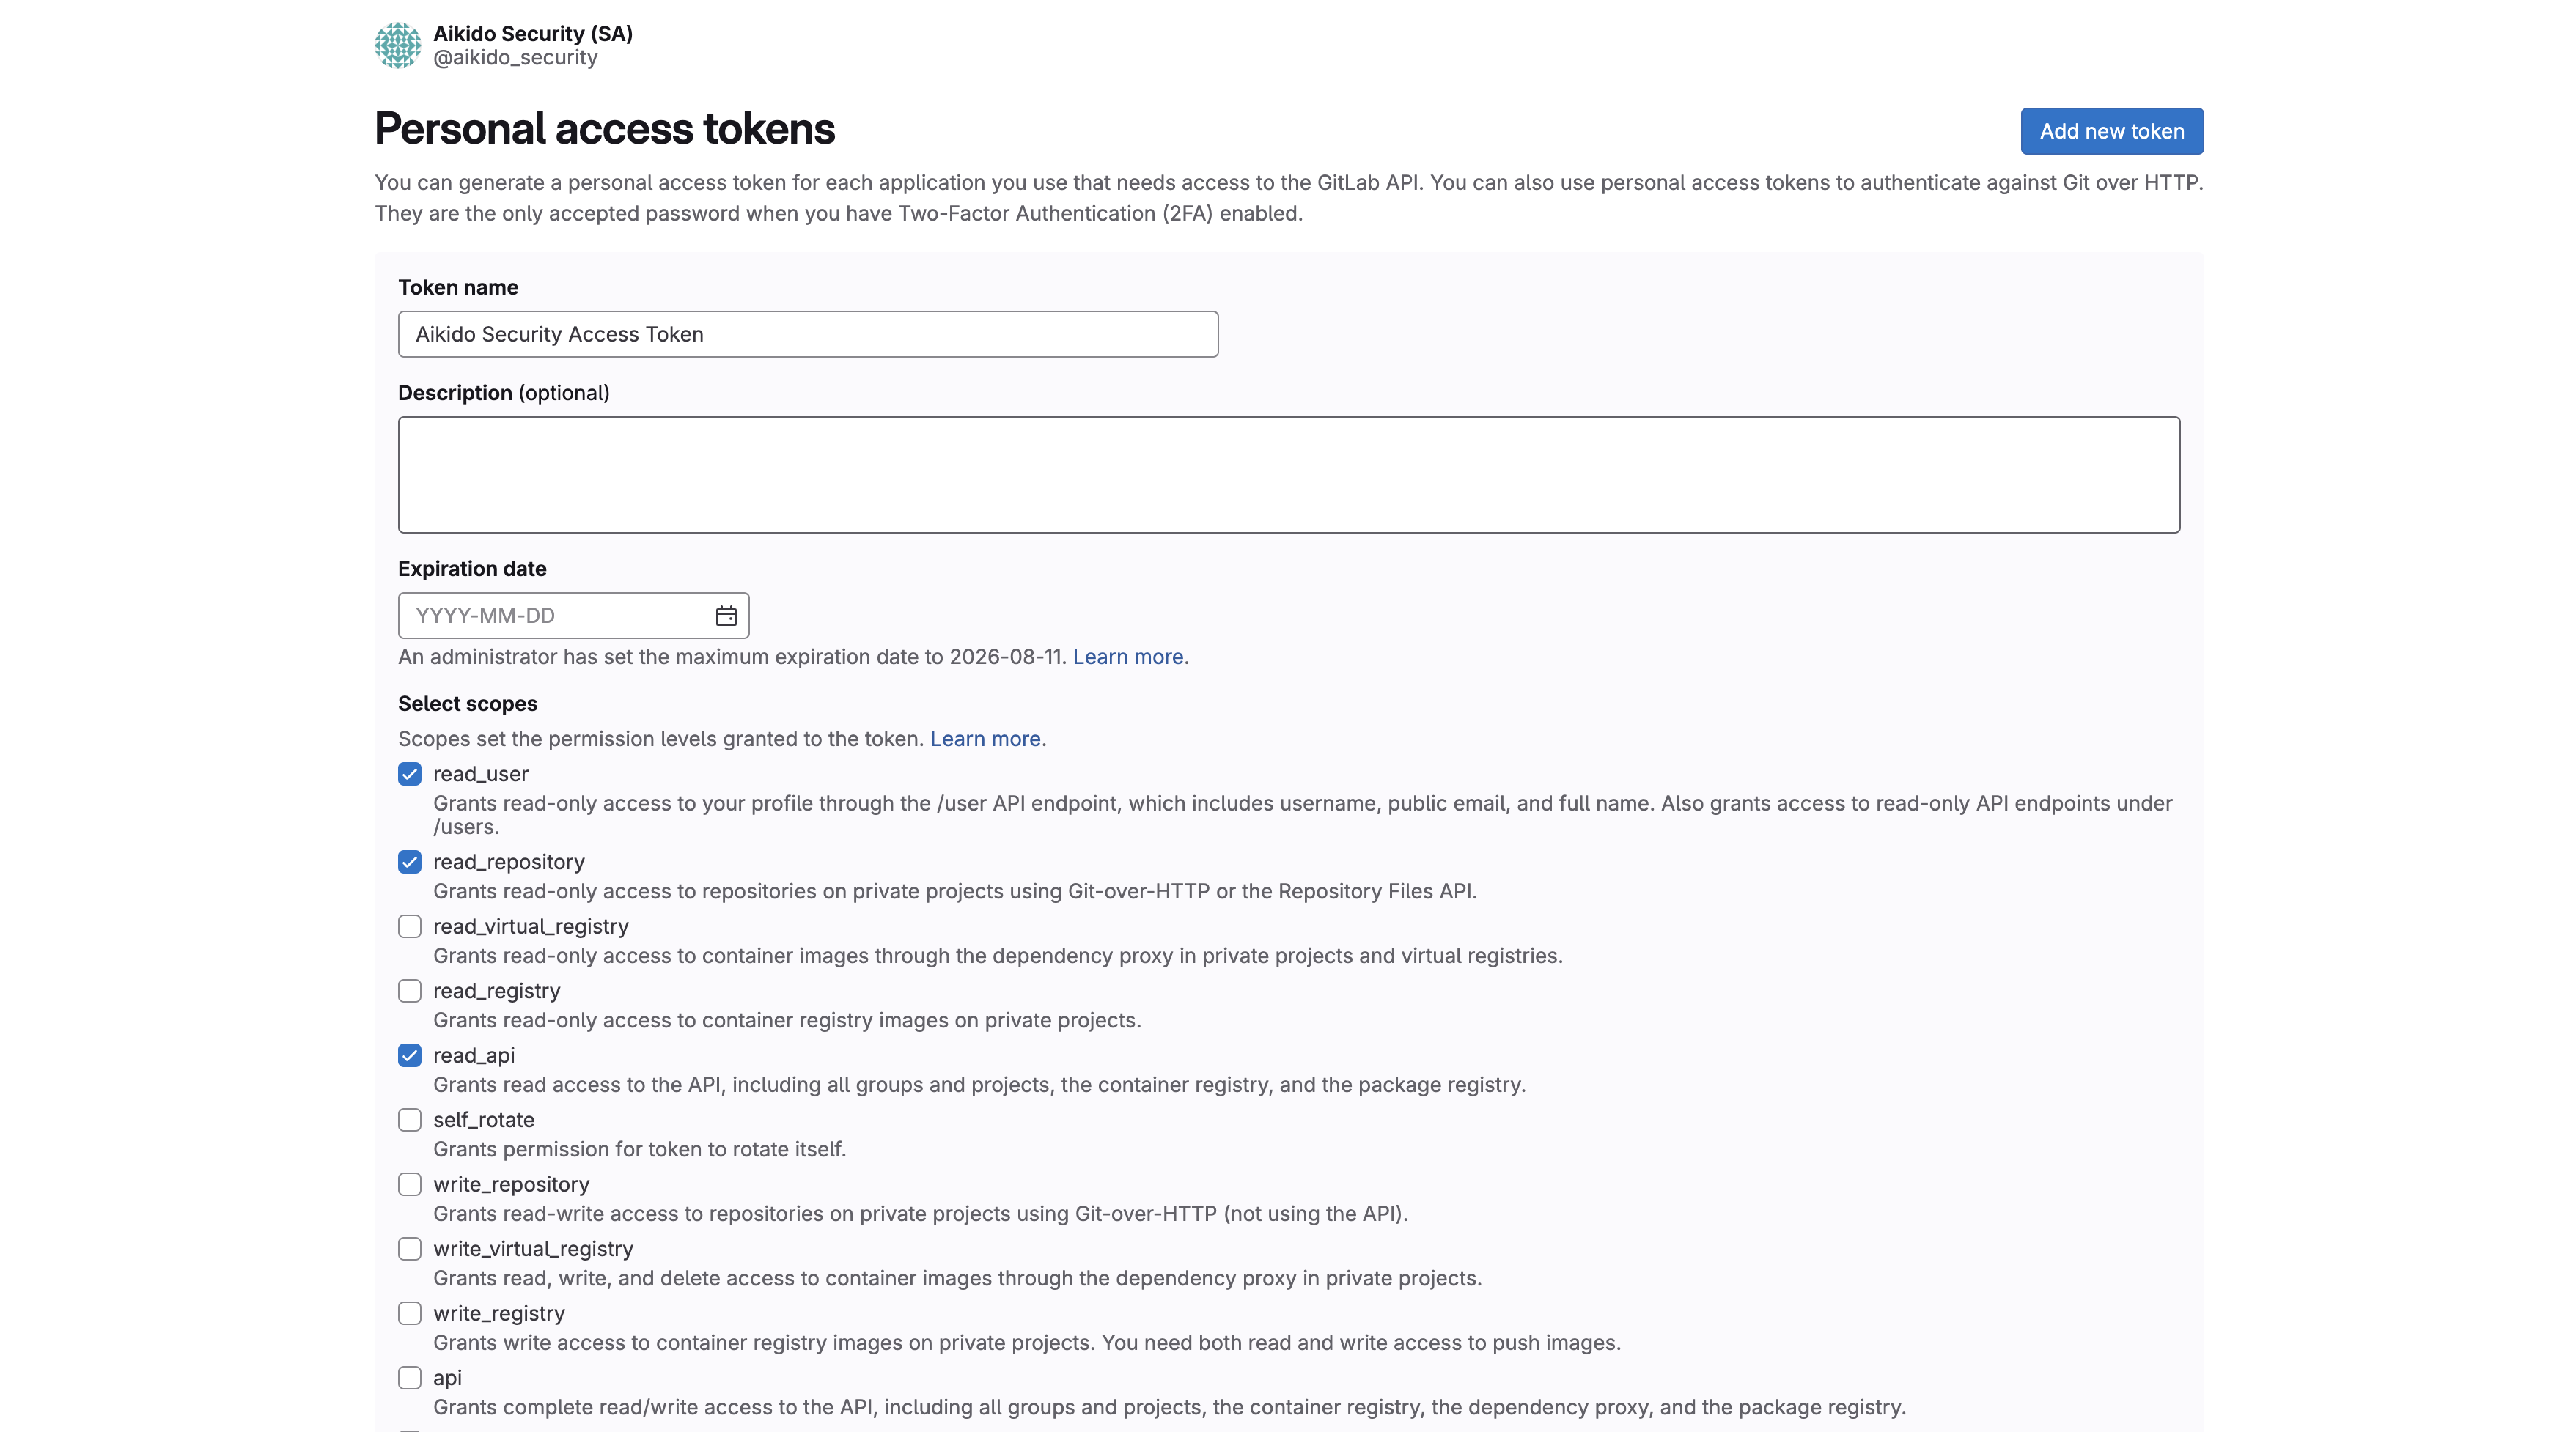2576x1432 pixels.
Task: Click the read_api scope label text
Action: pos(474,1055)
